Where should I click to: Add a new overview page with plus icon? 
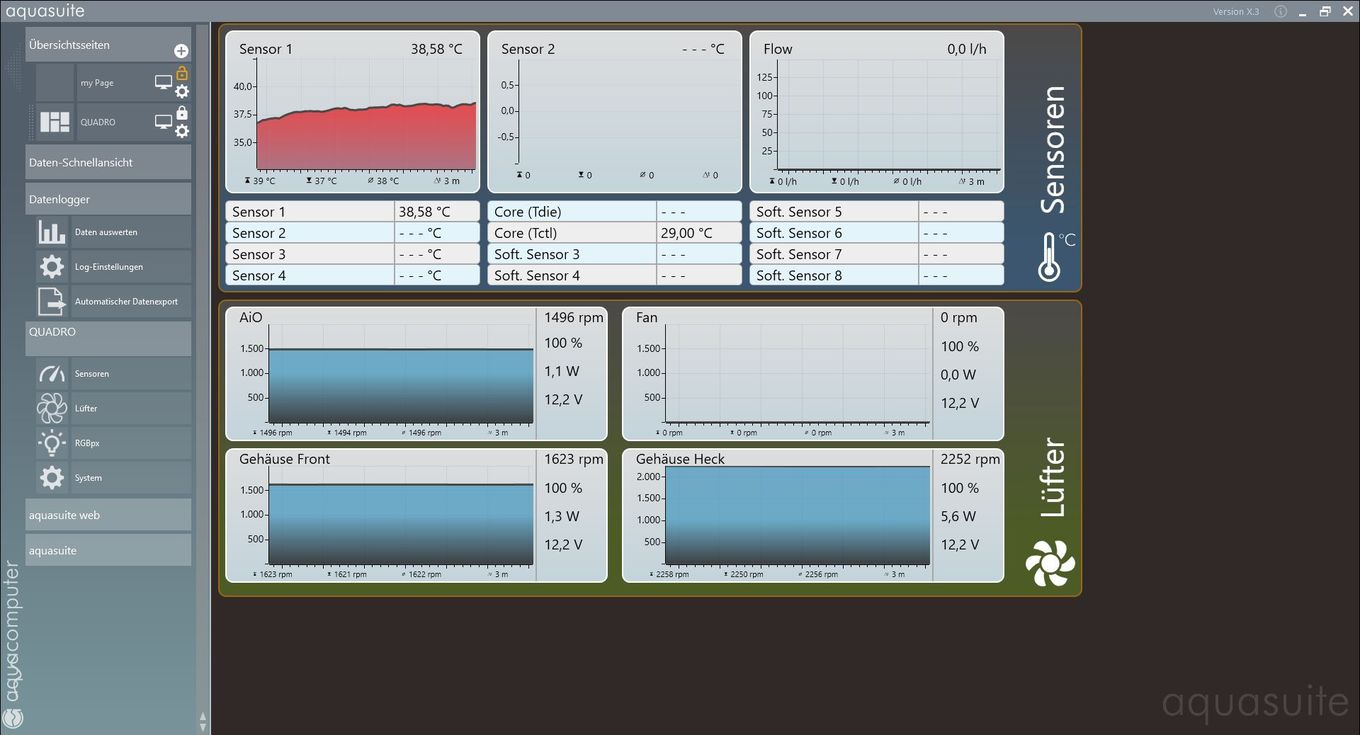click(x=181, y=51)
